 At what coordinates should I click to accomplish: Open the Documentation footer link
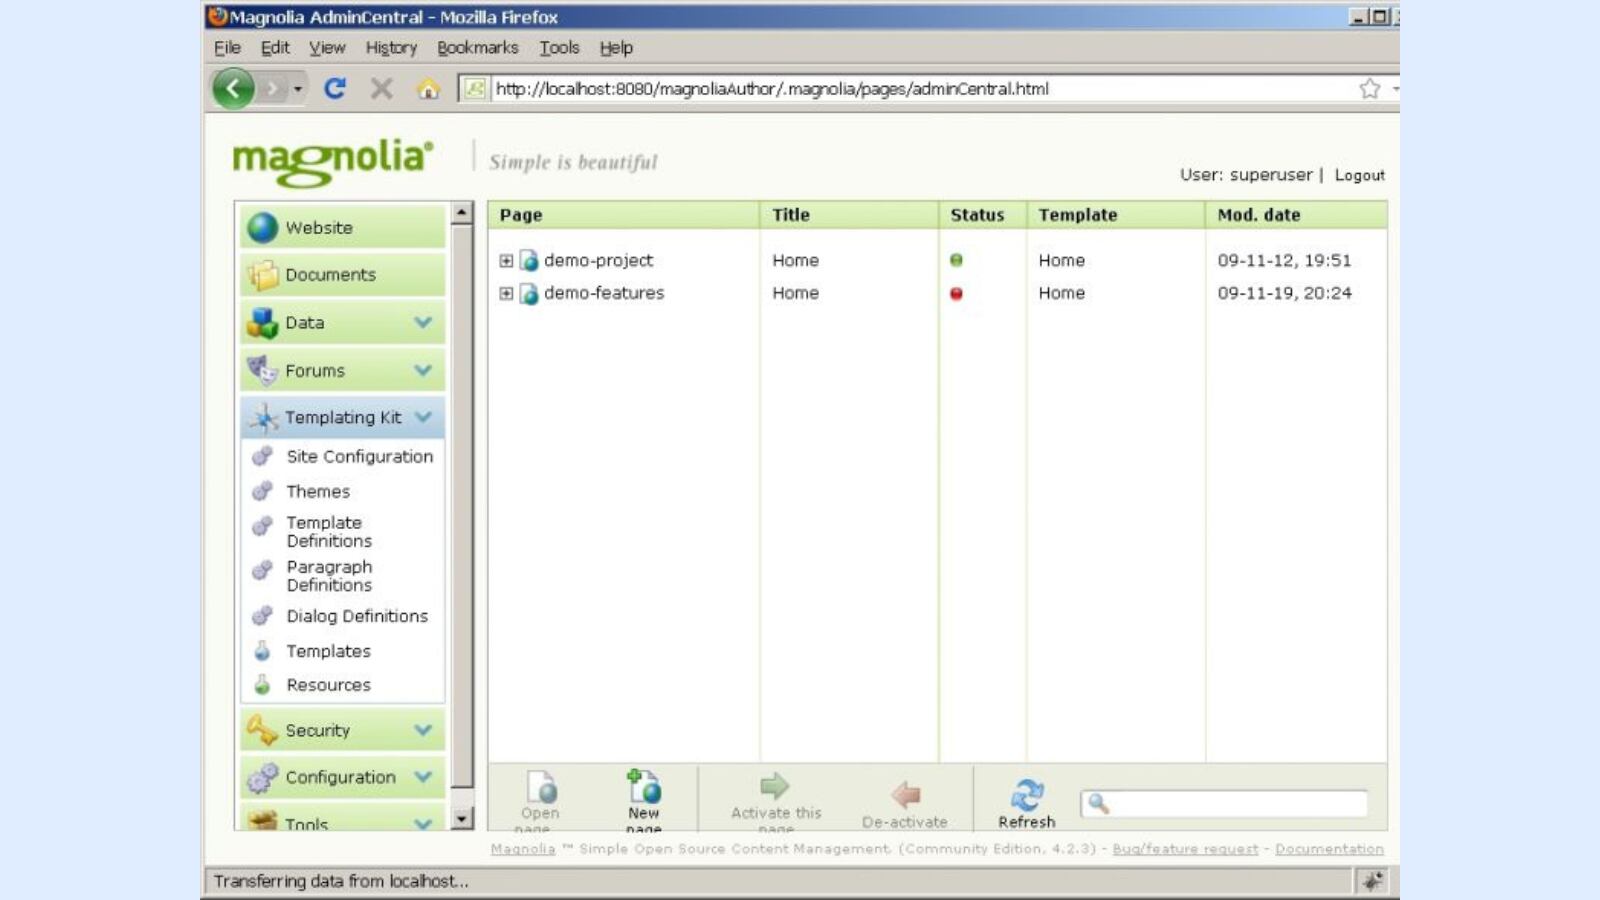[1329, 849]
